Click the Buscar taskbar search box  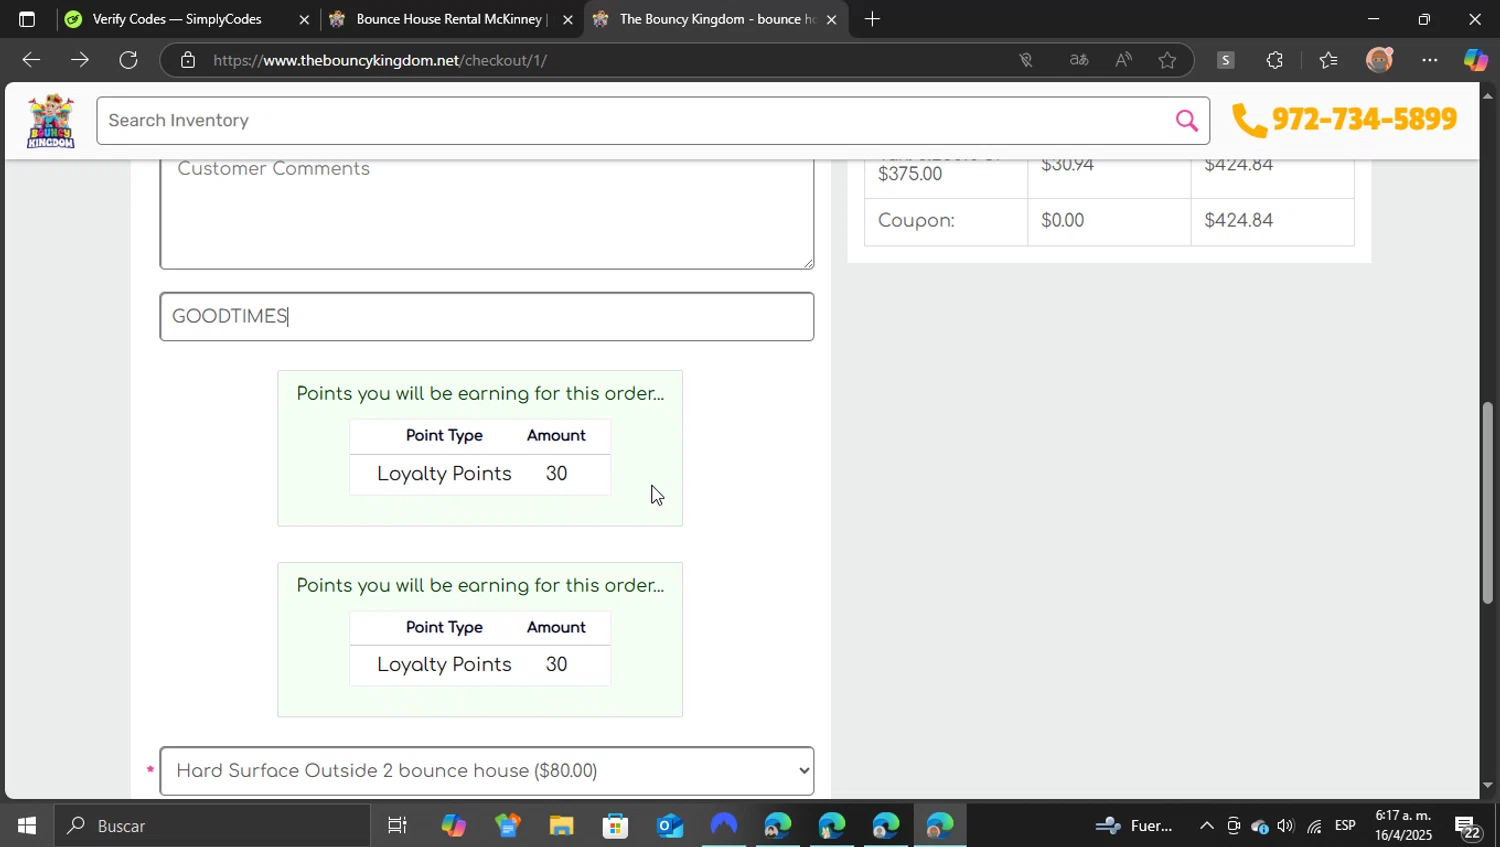pyautogui.click(x=212, y=826)
